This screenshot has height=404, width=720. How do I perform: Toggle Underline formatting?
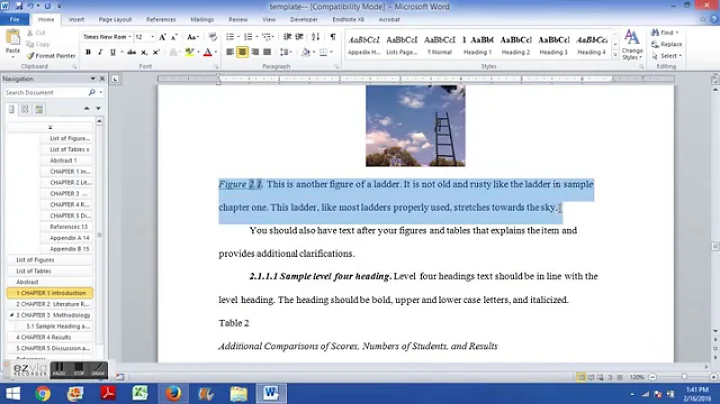coord(112,52)
